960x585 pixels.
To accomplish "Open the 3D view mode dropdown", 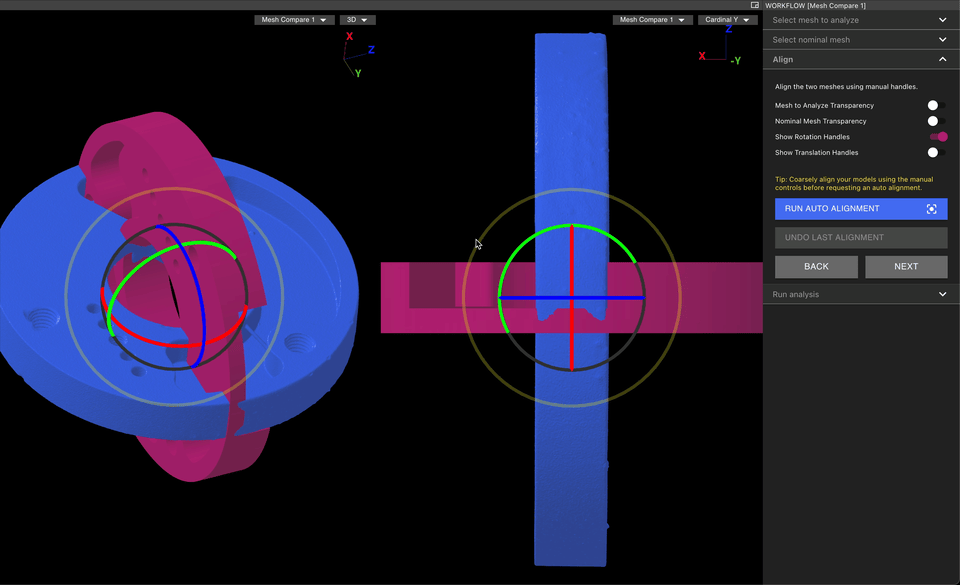I will click(358, 20).
